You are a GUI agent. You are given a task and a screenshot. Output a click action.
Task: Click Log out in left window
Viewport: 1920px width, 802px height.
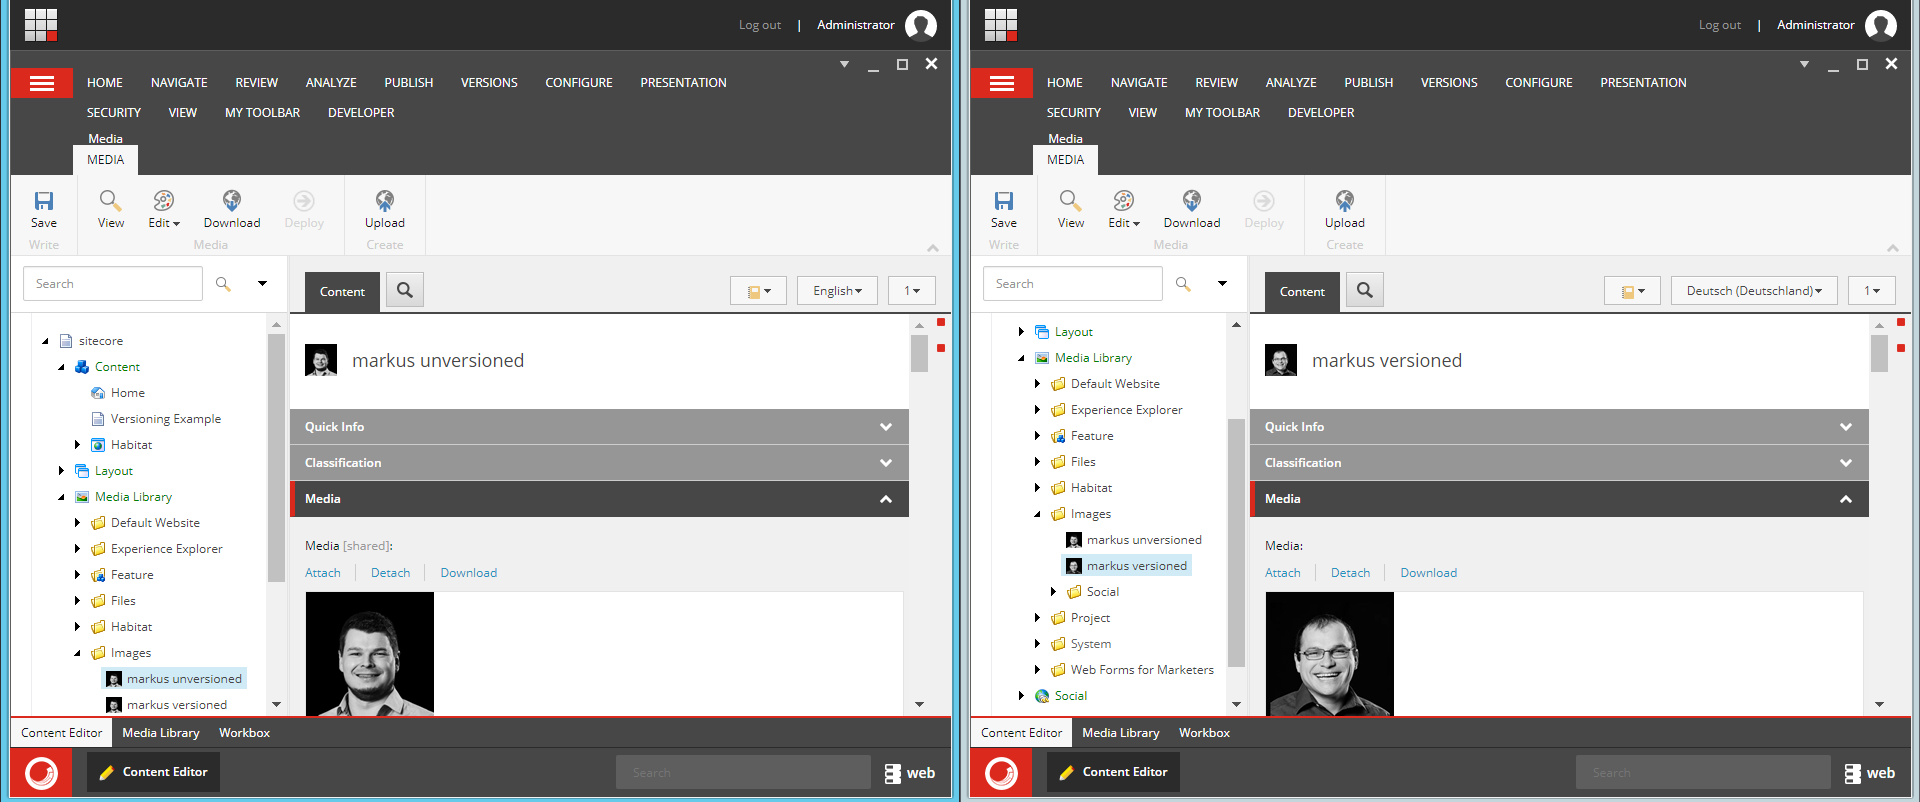(x=760, y=25)
